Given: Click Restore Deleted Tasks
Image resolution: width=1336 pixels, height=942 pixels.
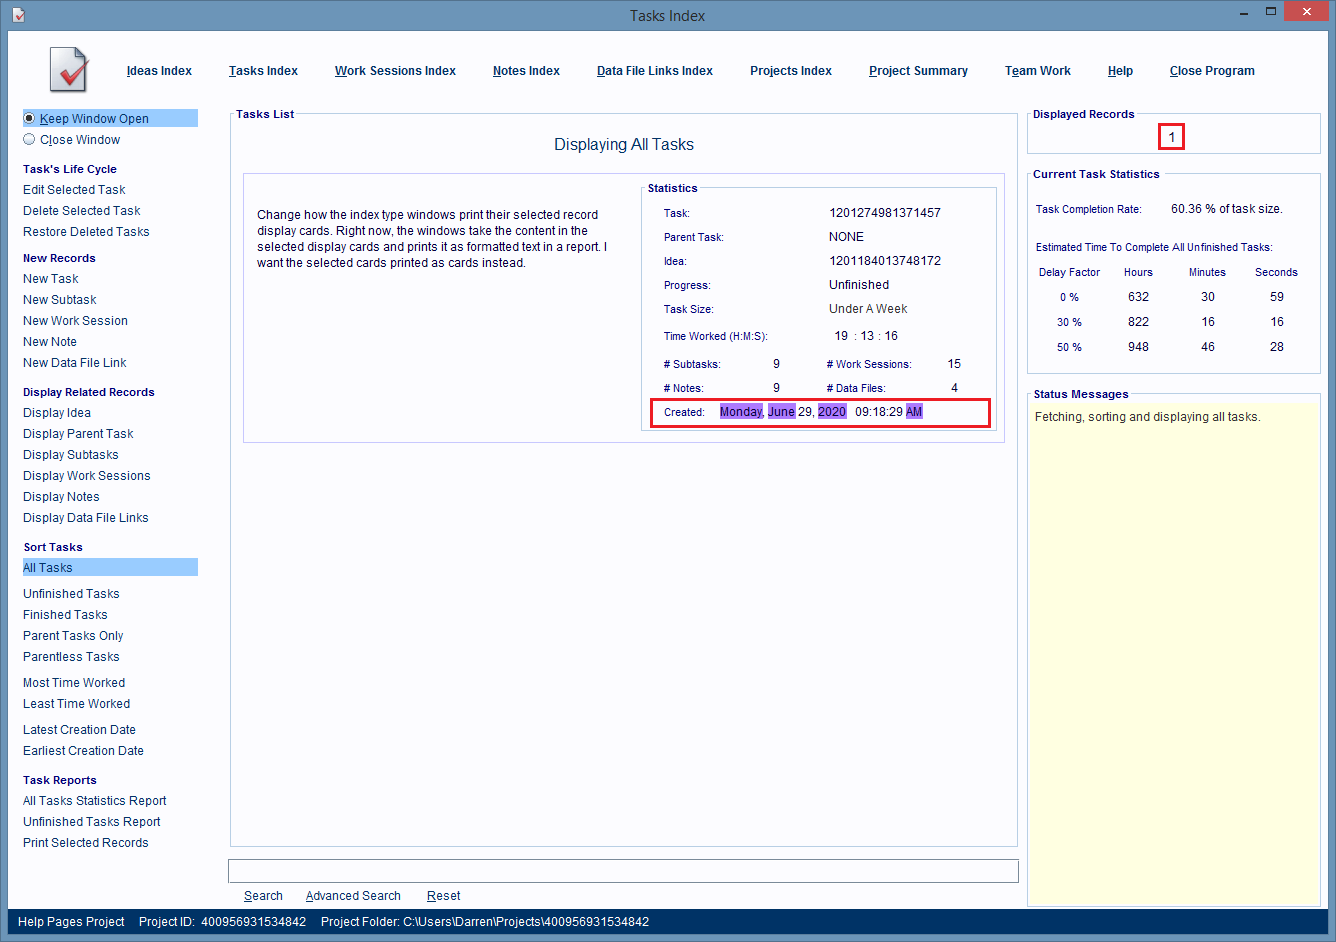Looking at the screenshot, I should point(86,232).
